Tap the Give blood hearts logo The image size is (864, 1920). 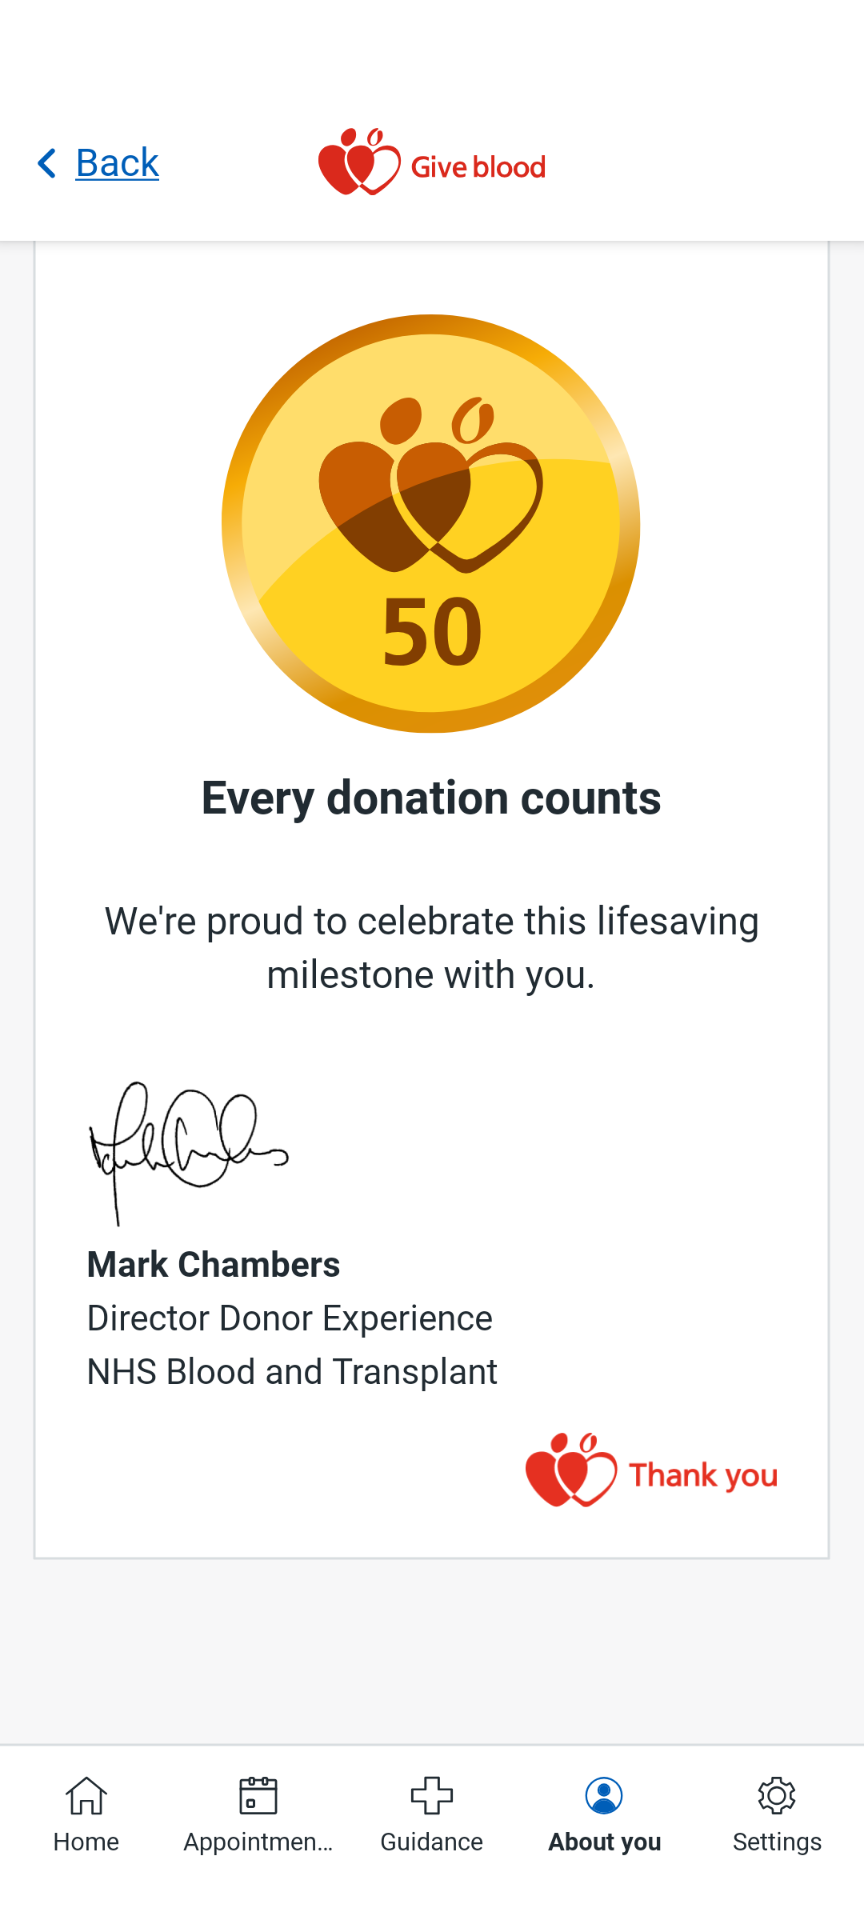click(358, 163)
